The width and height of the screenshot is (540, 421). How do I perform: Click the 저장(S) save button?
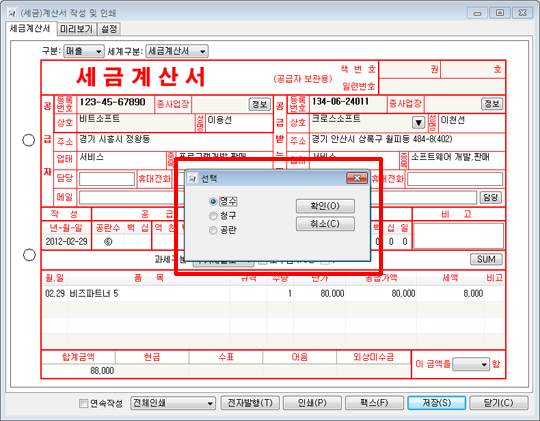pos(436,403)
